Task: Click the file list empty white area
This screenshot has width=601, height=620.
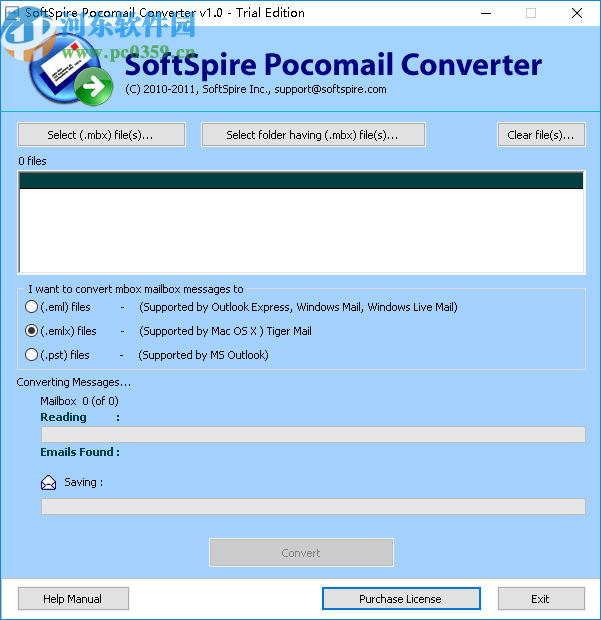Action: coord(301,231)
